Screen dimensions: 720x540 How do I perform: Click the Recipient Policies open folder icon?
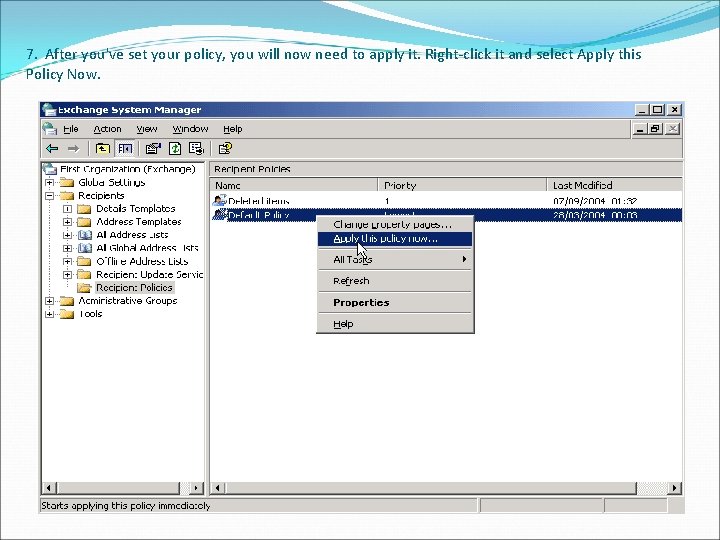[84, 288]
